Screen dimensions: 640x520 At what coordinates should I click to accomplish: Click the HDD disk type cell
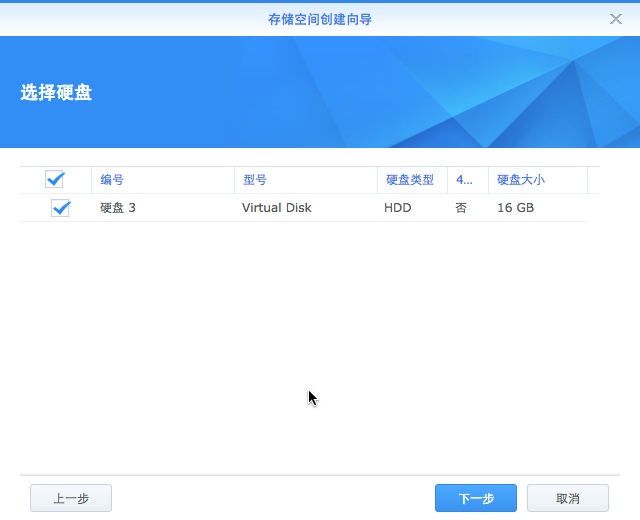point(398,208)
